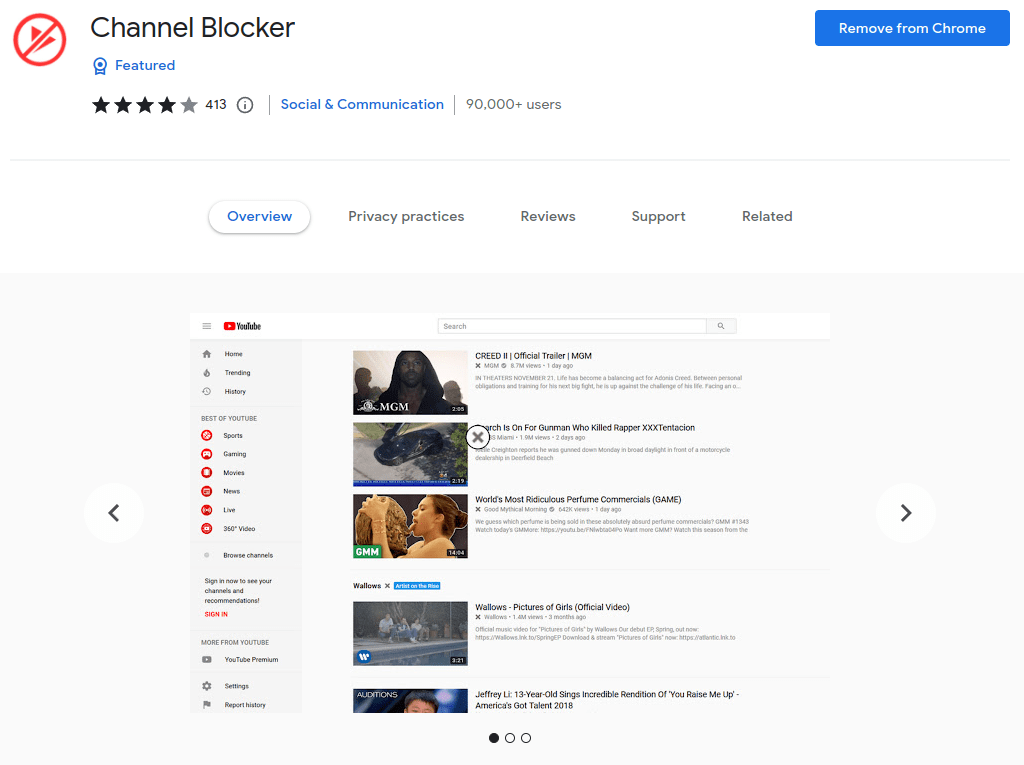
Task: Click the Featured badge icon
Action: click(100, 66)
